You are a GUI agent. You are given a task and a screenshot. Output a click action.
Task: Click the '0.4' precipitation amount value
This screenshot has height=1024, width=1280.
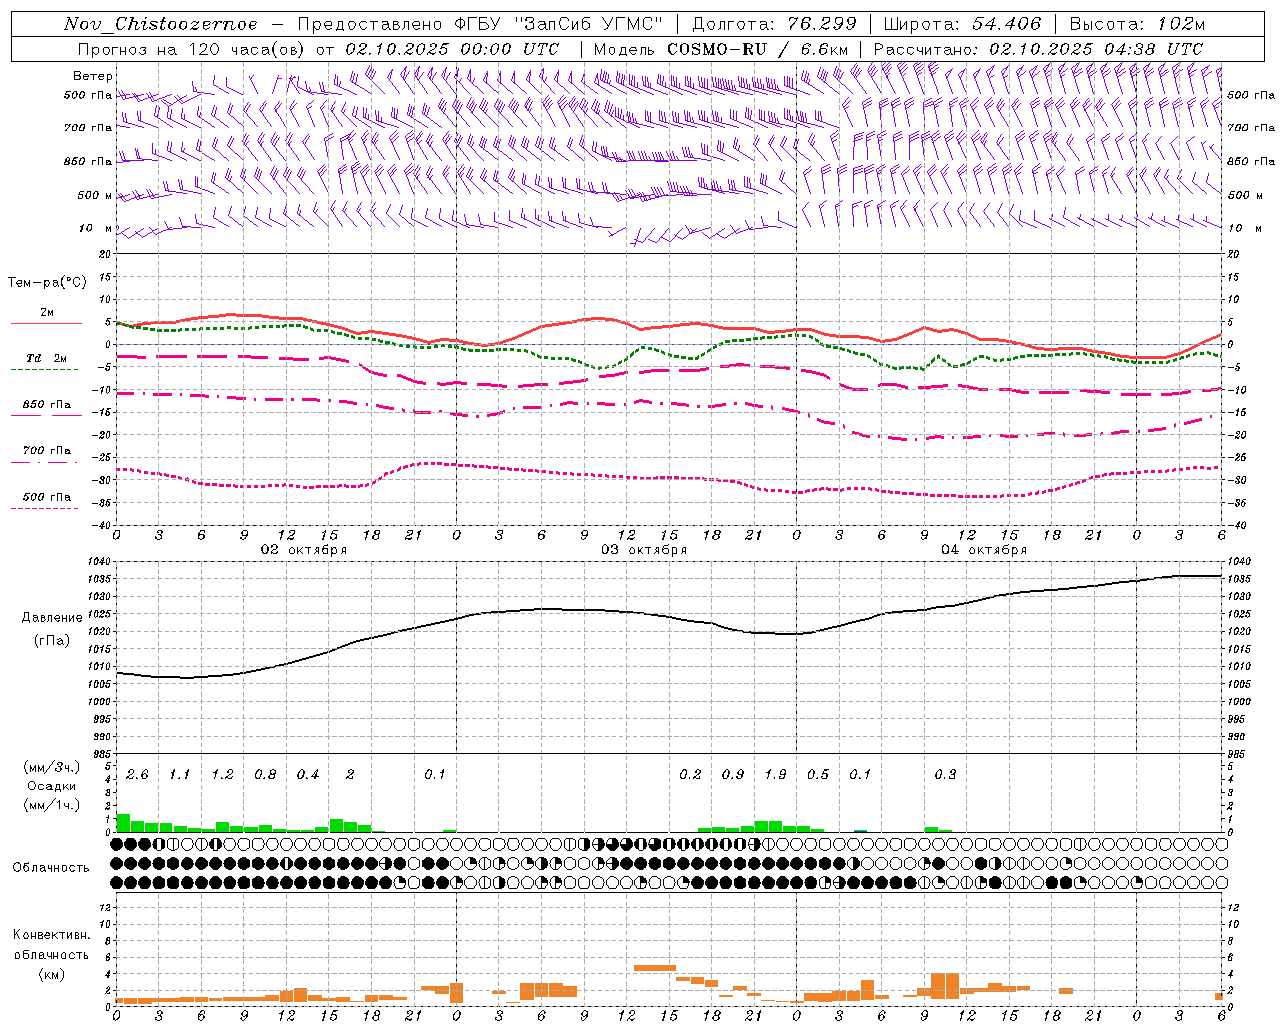click(x=307, y=775)
